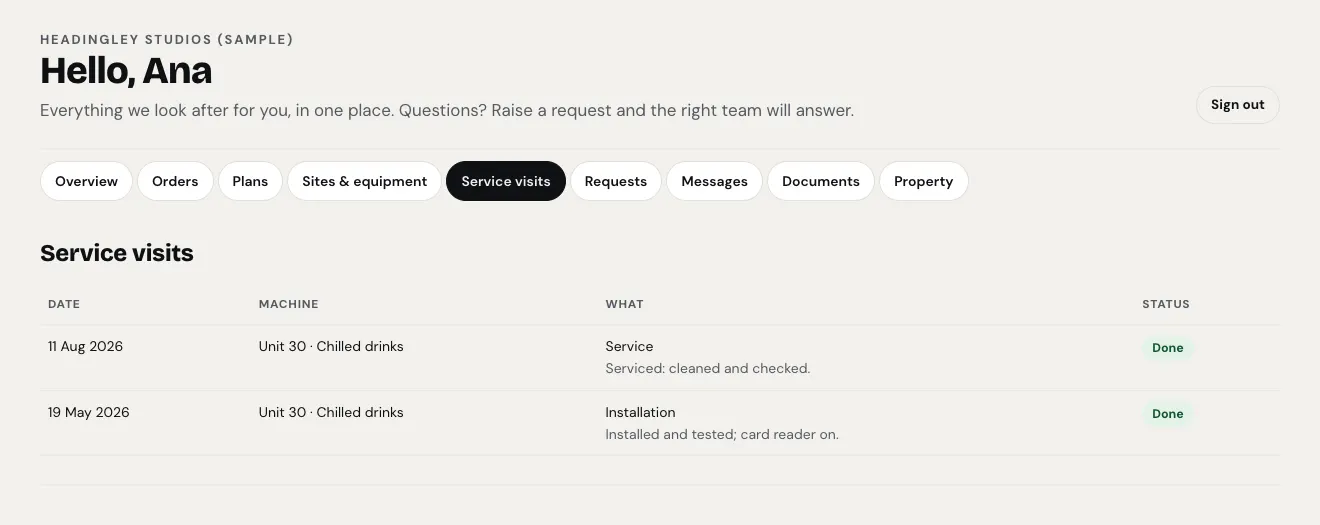This screenshot has width=1320, height=525.
Task: Click the Sign out button
Action: point(1237,105)
